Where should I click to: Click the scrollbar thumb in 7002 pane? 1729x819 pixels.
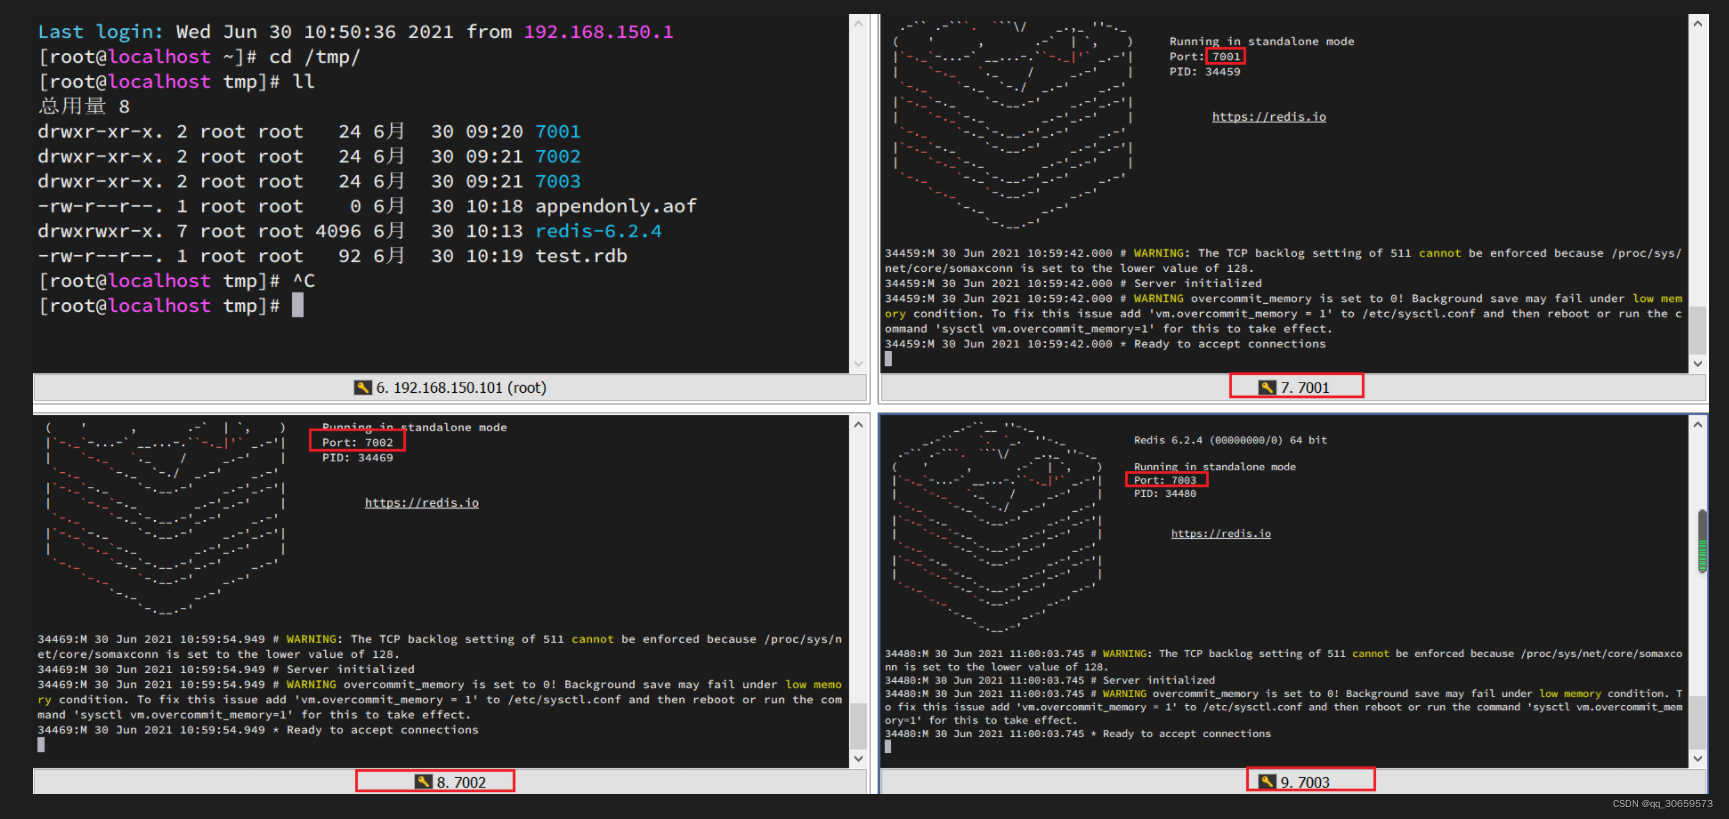pos(858,725)
